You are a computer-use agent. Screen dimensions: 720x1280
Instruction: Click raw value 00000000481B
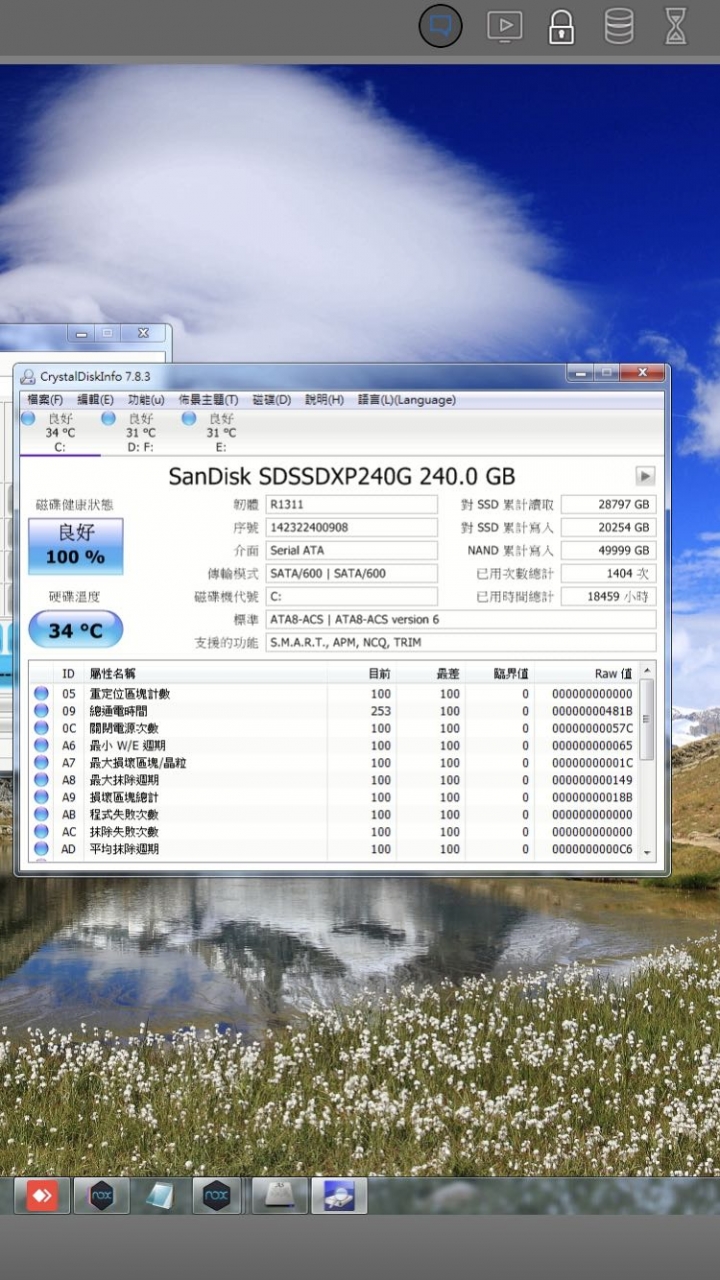[x=592, y=711]
